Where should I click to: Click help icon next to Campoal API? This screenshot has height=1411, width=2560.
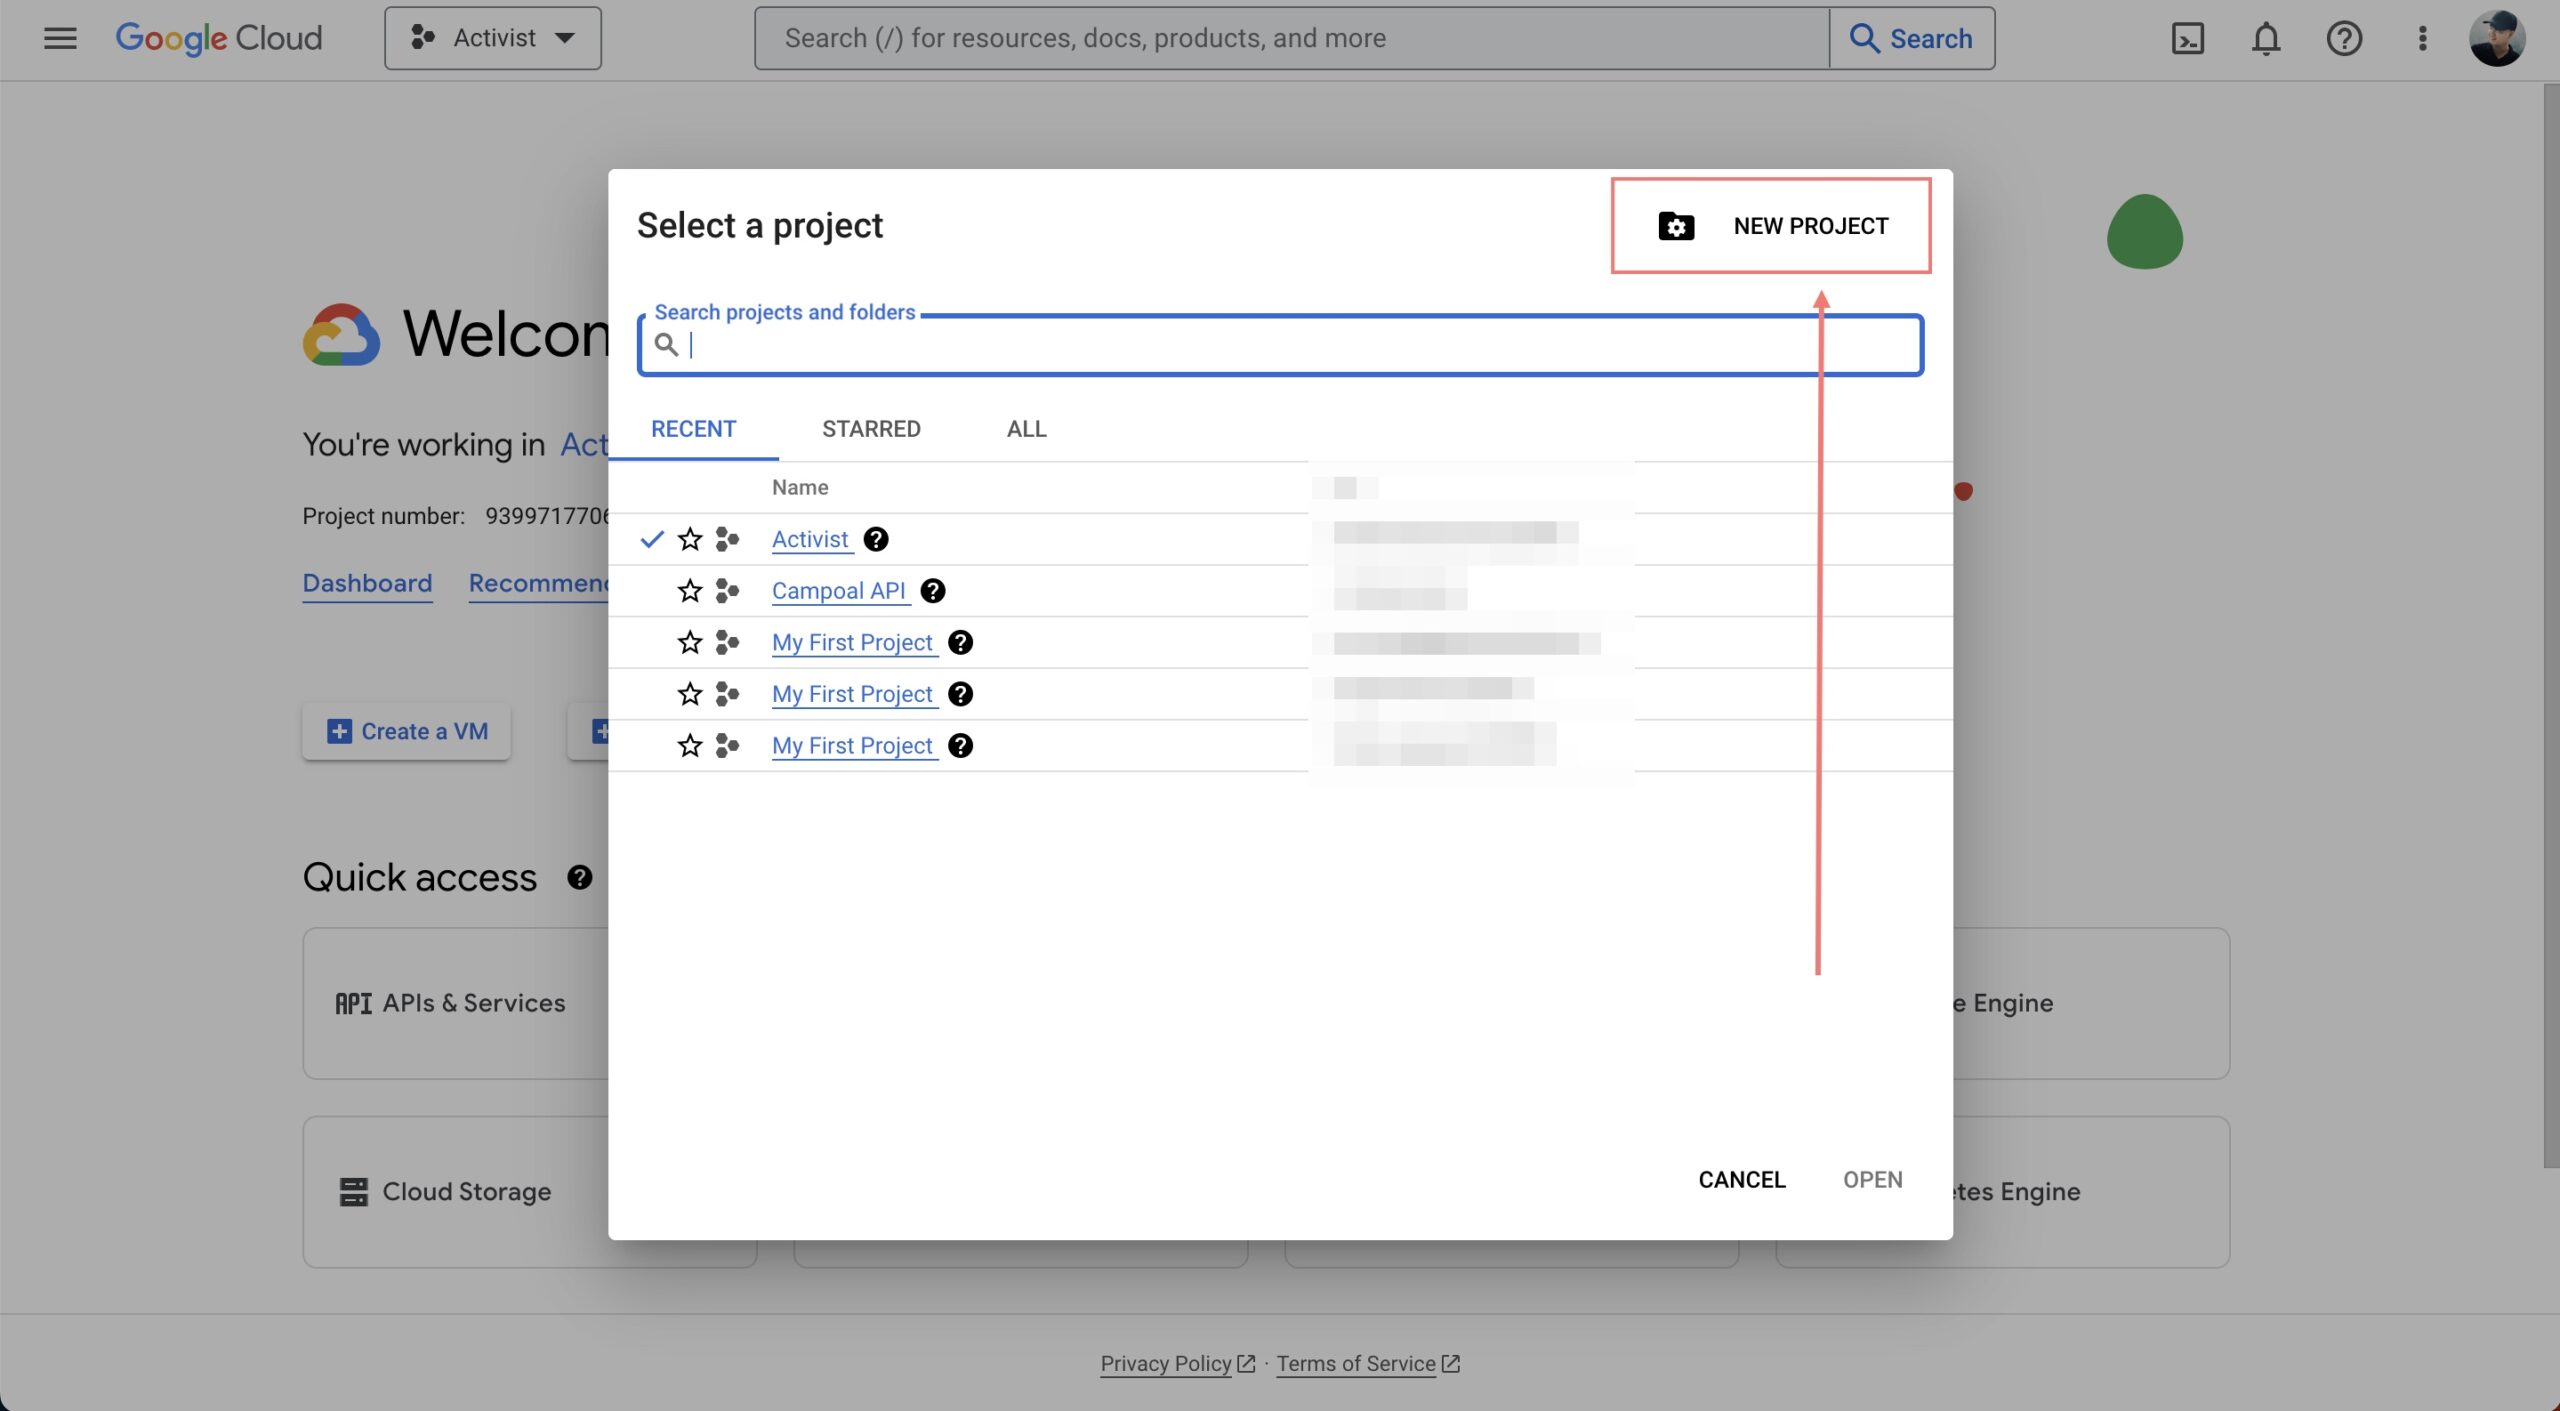[x=932, y=591]
